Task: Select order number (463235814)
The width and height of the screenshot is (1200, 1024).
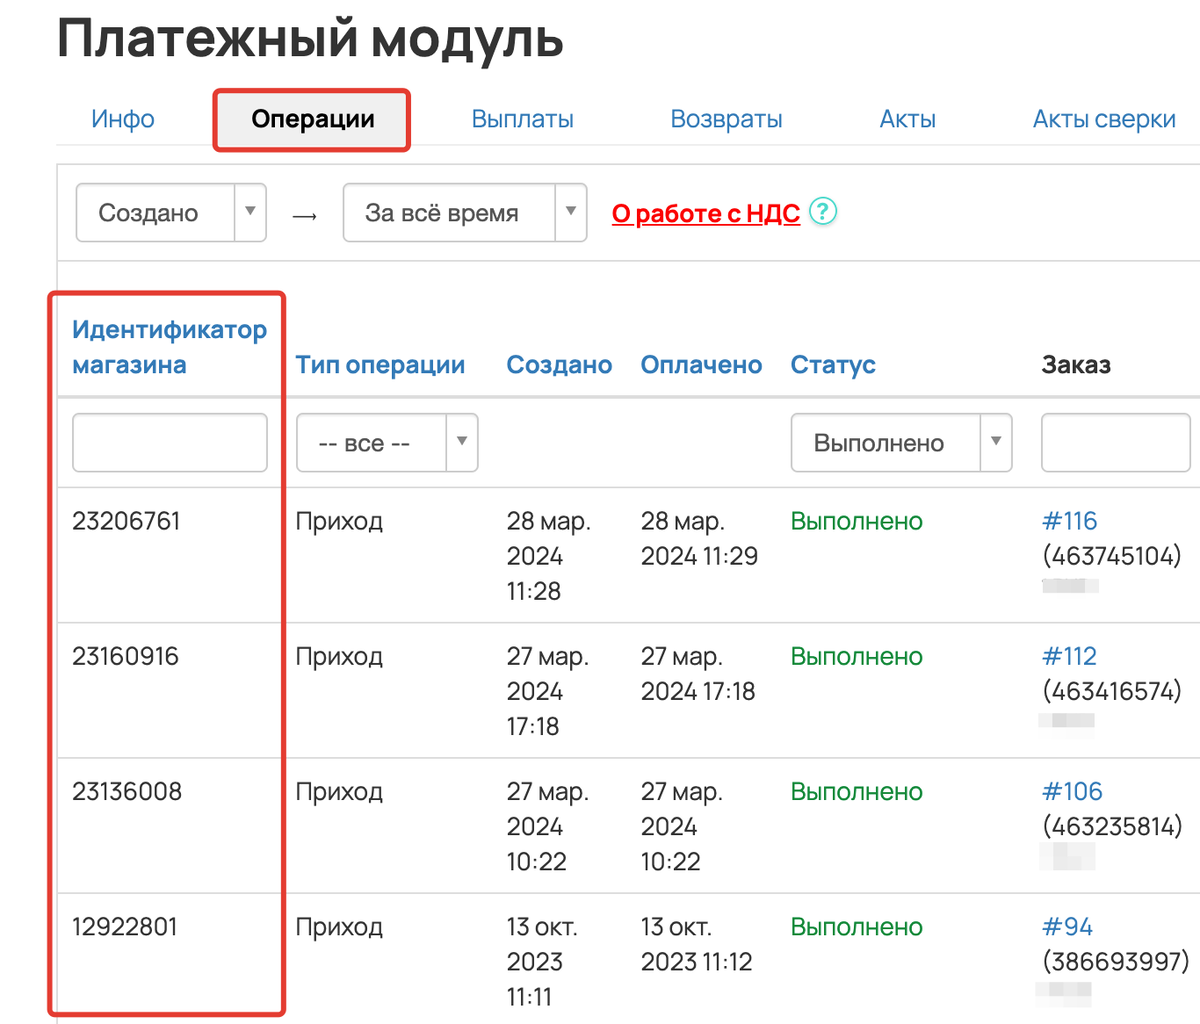Action: point(1113,826)
